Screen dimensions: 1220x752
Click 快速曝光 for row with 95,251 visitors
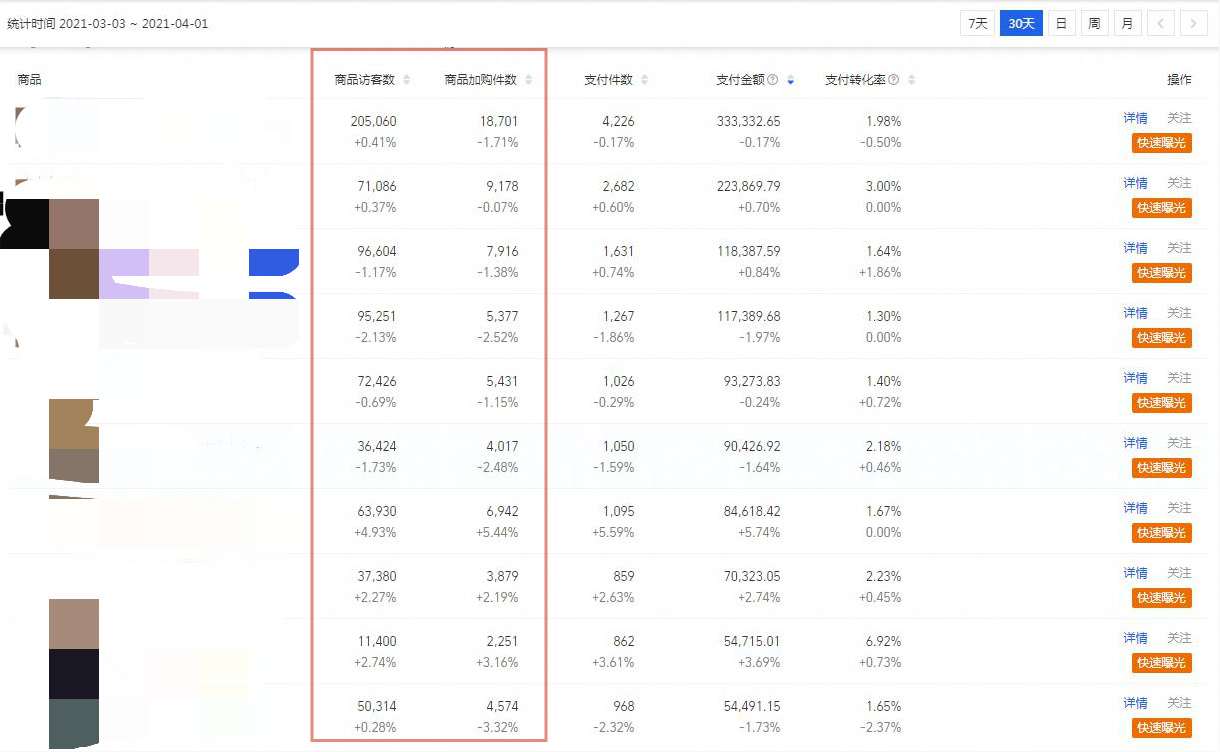1162,338
